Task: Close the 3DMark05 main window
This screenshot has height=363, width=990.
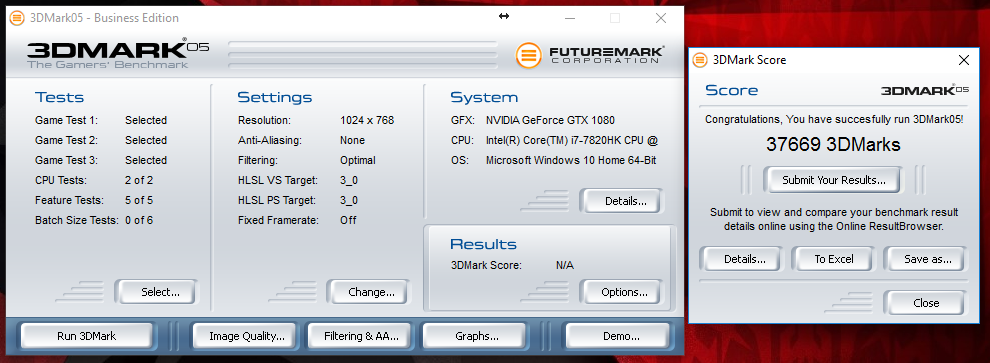Action: pyautogui.click(x=660, y=18)
